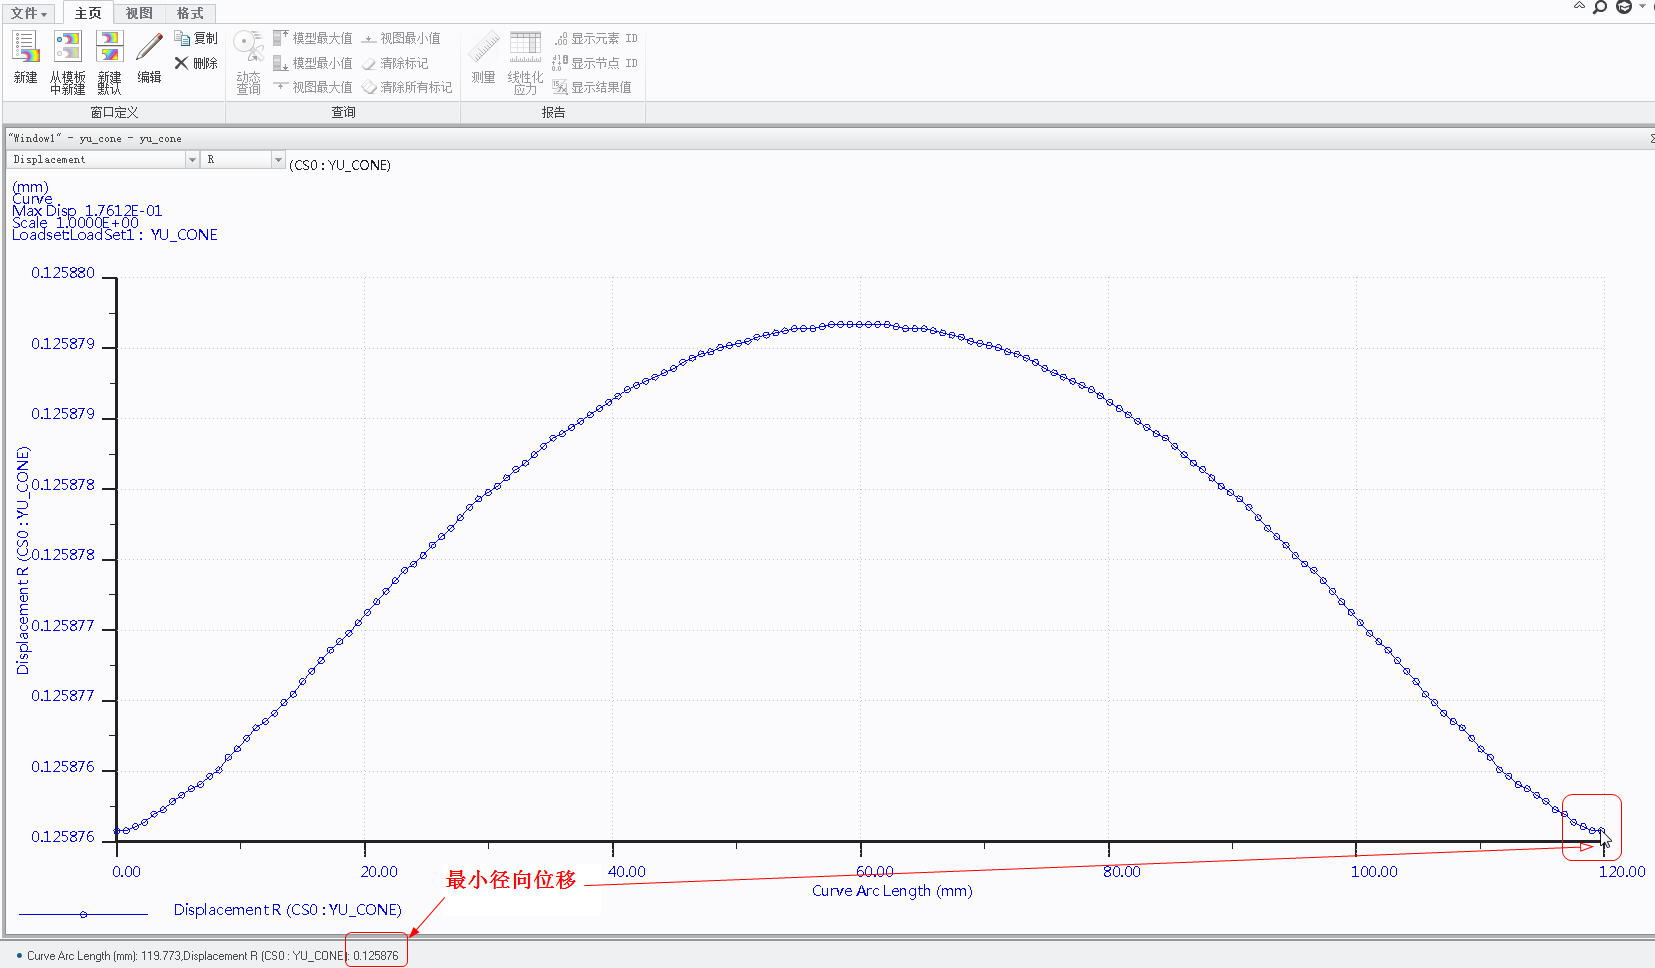Click the legend entry Displacement R
Screen dimensions: 1655x968
287,910
